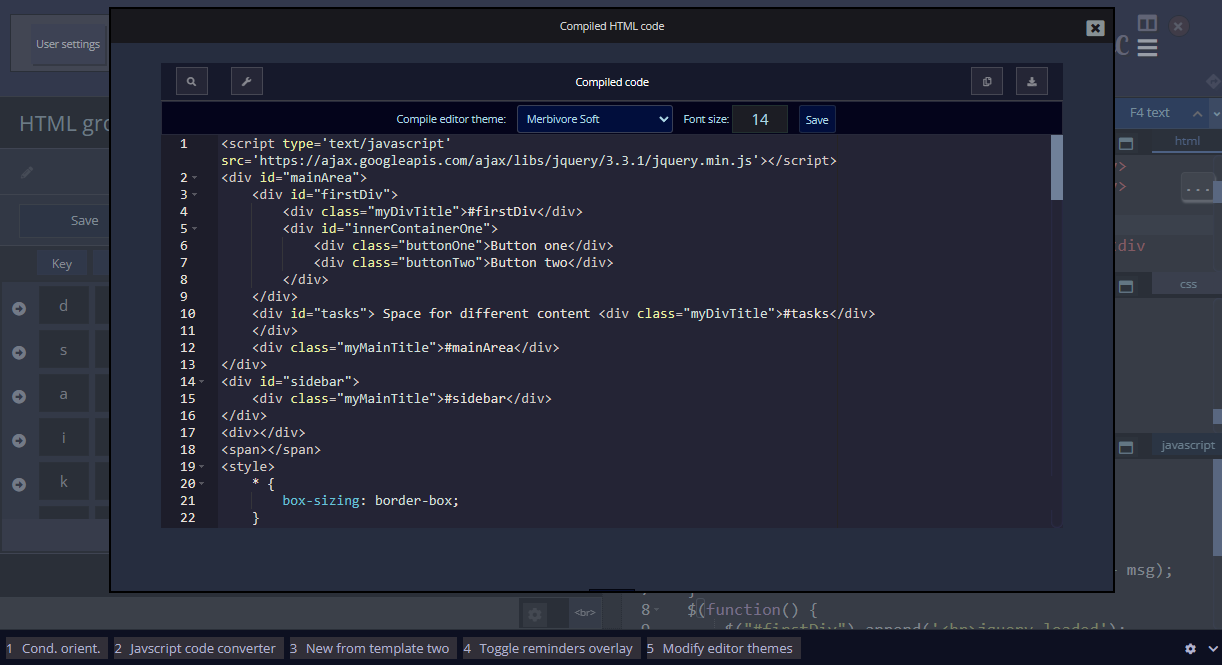Close the Compiled HTML code dialog
1222x665 pixels.
click(x=1096, y=28)
